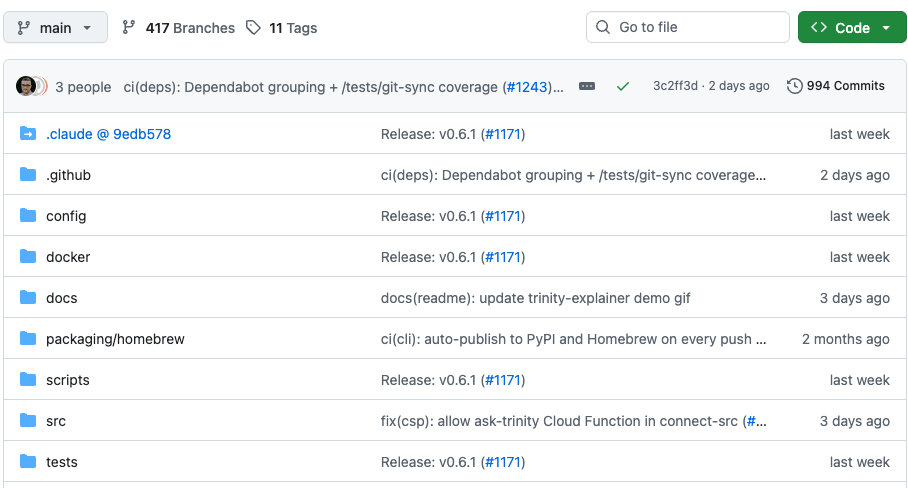Open #1171 link in the tests row
This screenshot has height=488, width=908.
[503, 462]
